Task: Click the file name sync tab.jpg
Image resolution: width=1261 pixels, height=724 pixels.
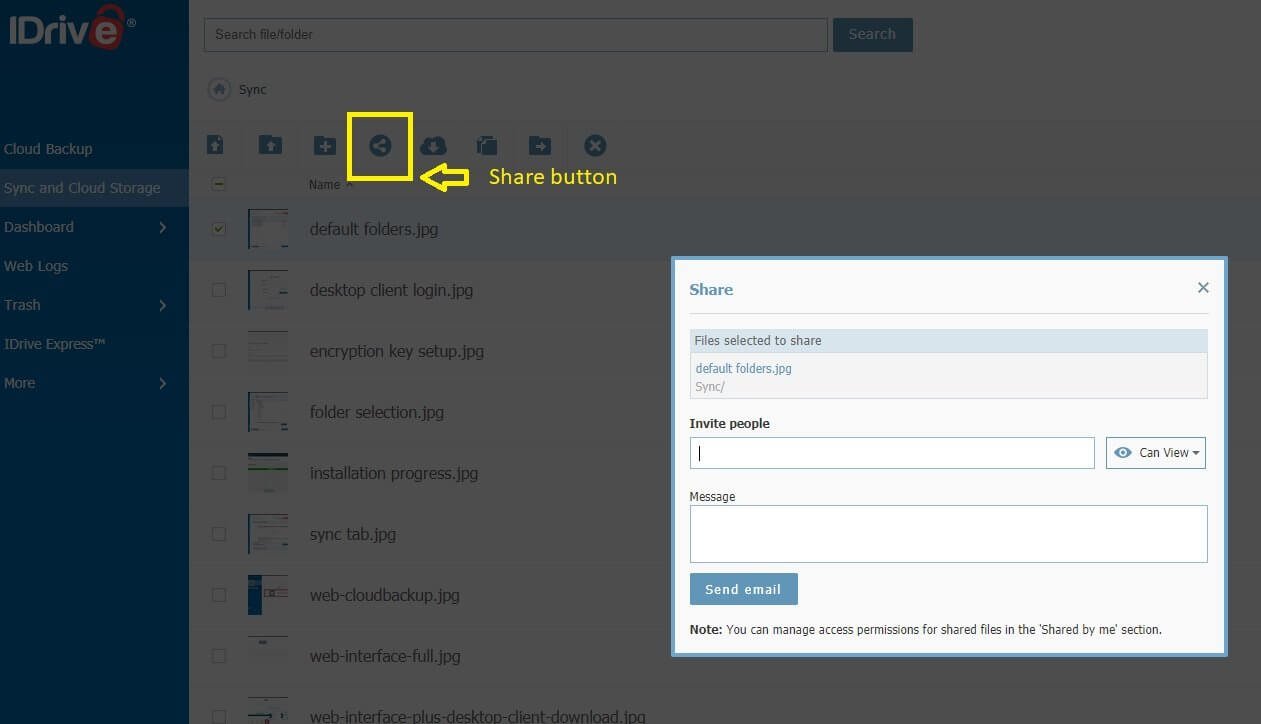Action: pyautogui.click(x=353, y=534)
